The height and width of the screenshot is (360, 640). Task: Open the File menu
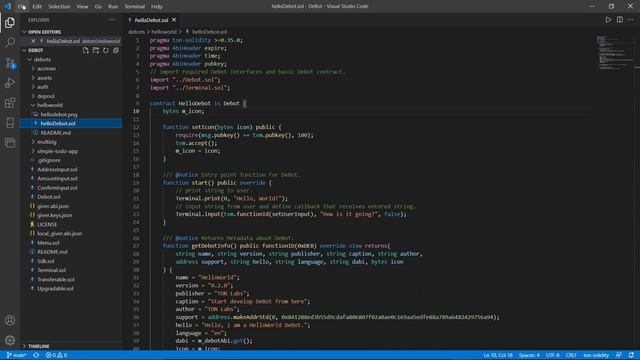click(22, 6)
